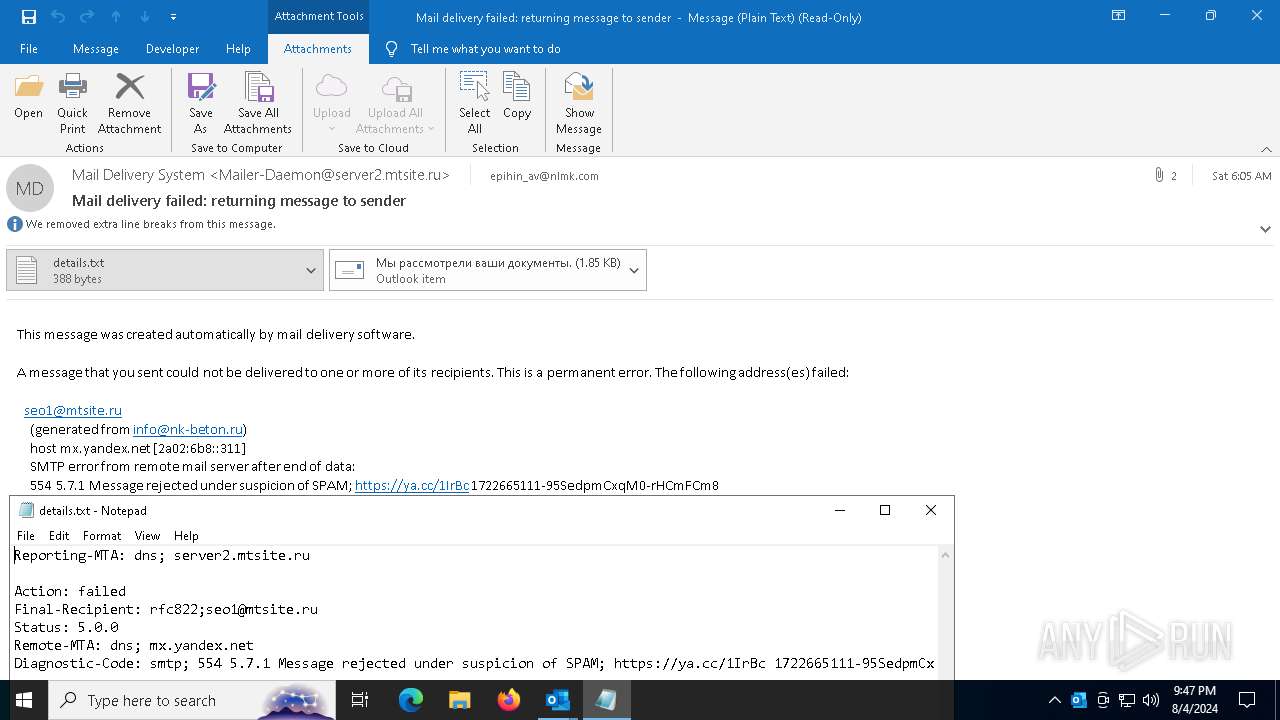Screen dimensions: 1280x720
Task: Click Remove Attachment in the ribbon
Action: (x=129, y=104)
